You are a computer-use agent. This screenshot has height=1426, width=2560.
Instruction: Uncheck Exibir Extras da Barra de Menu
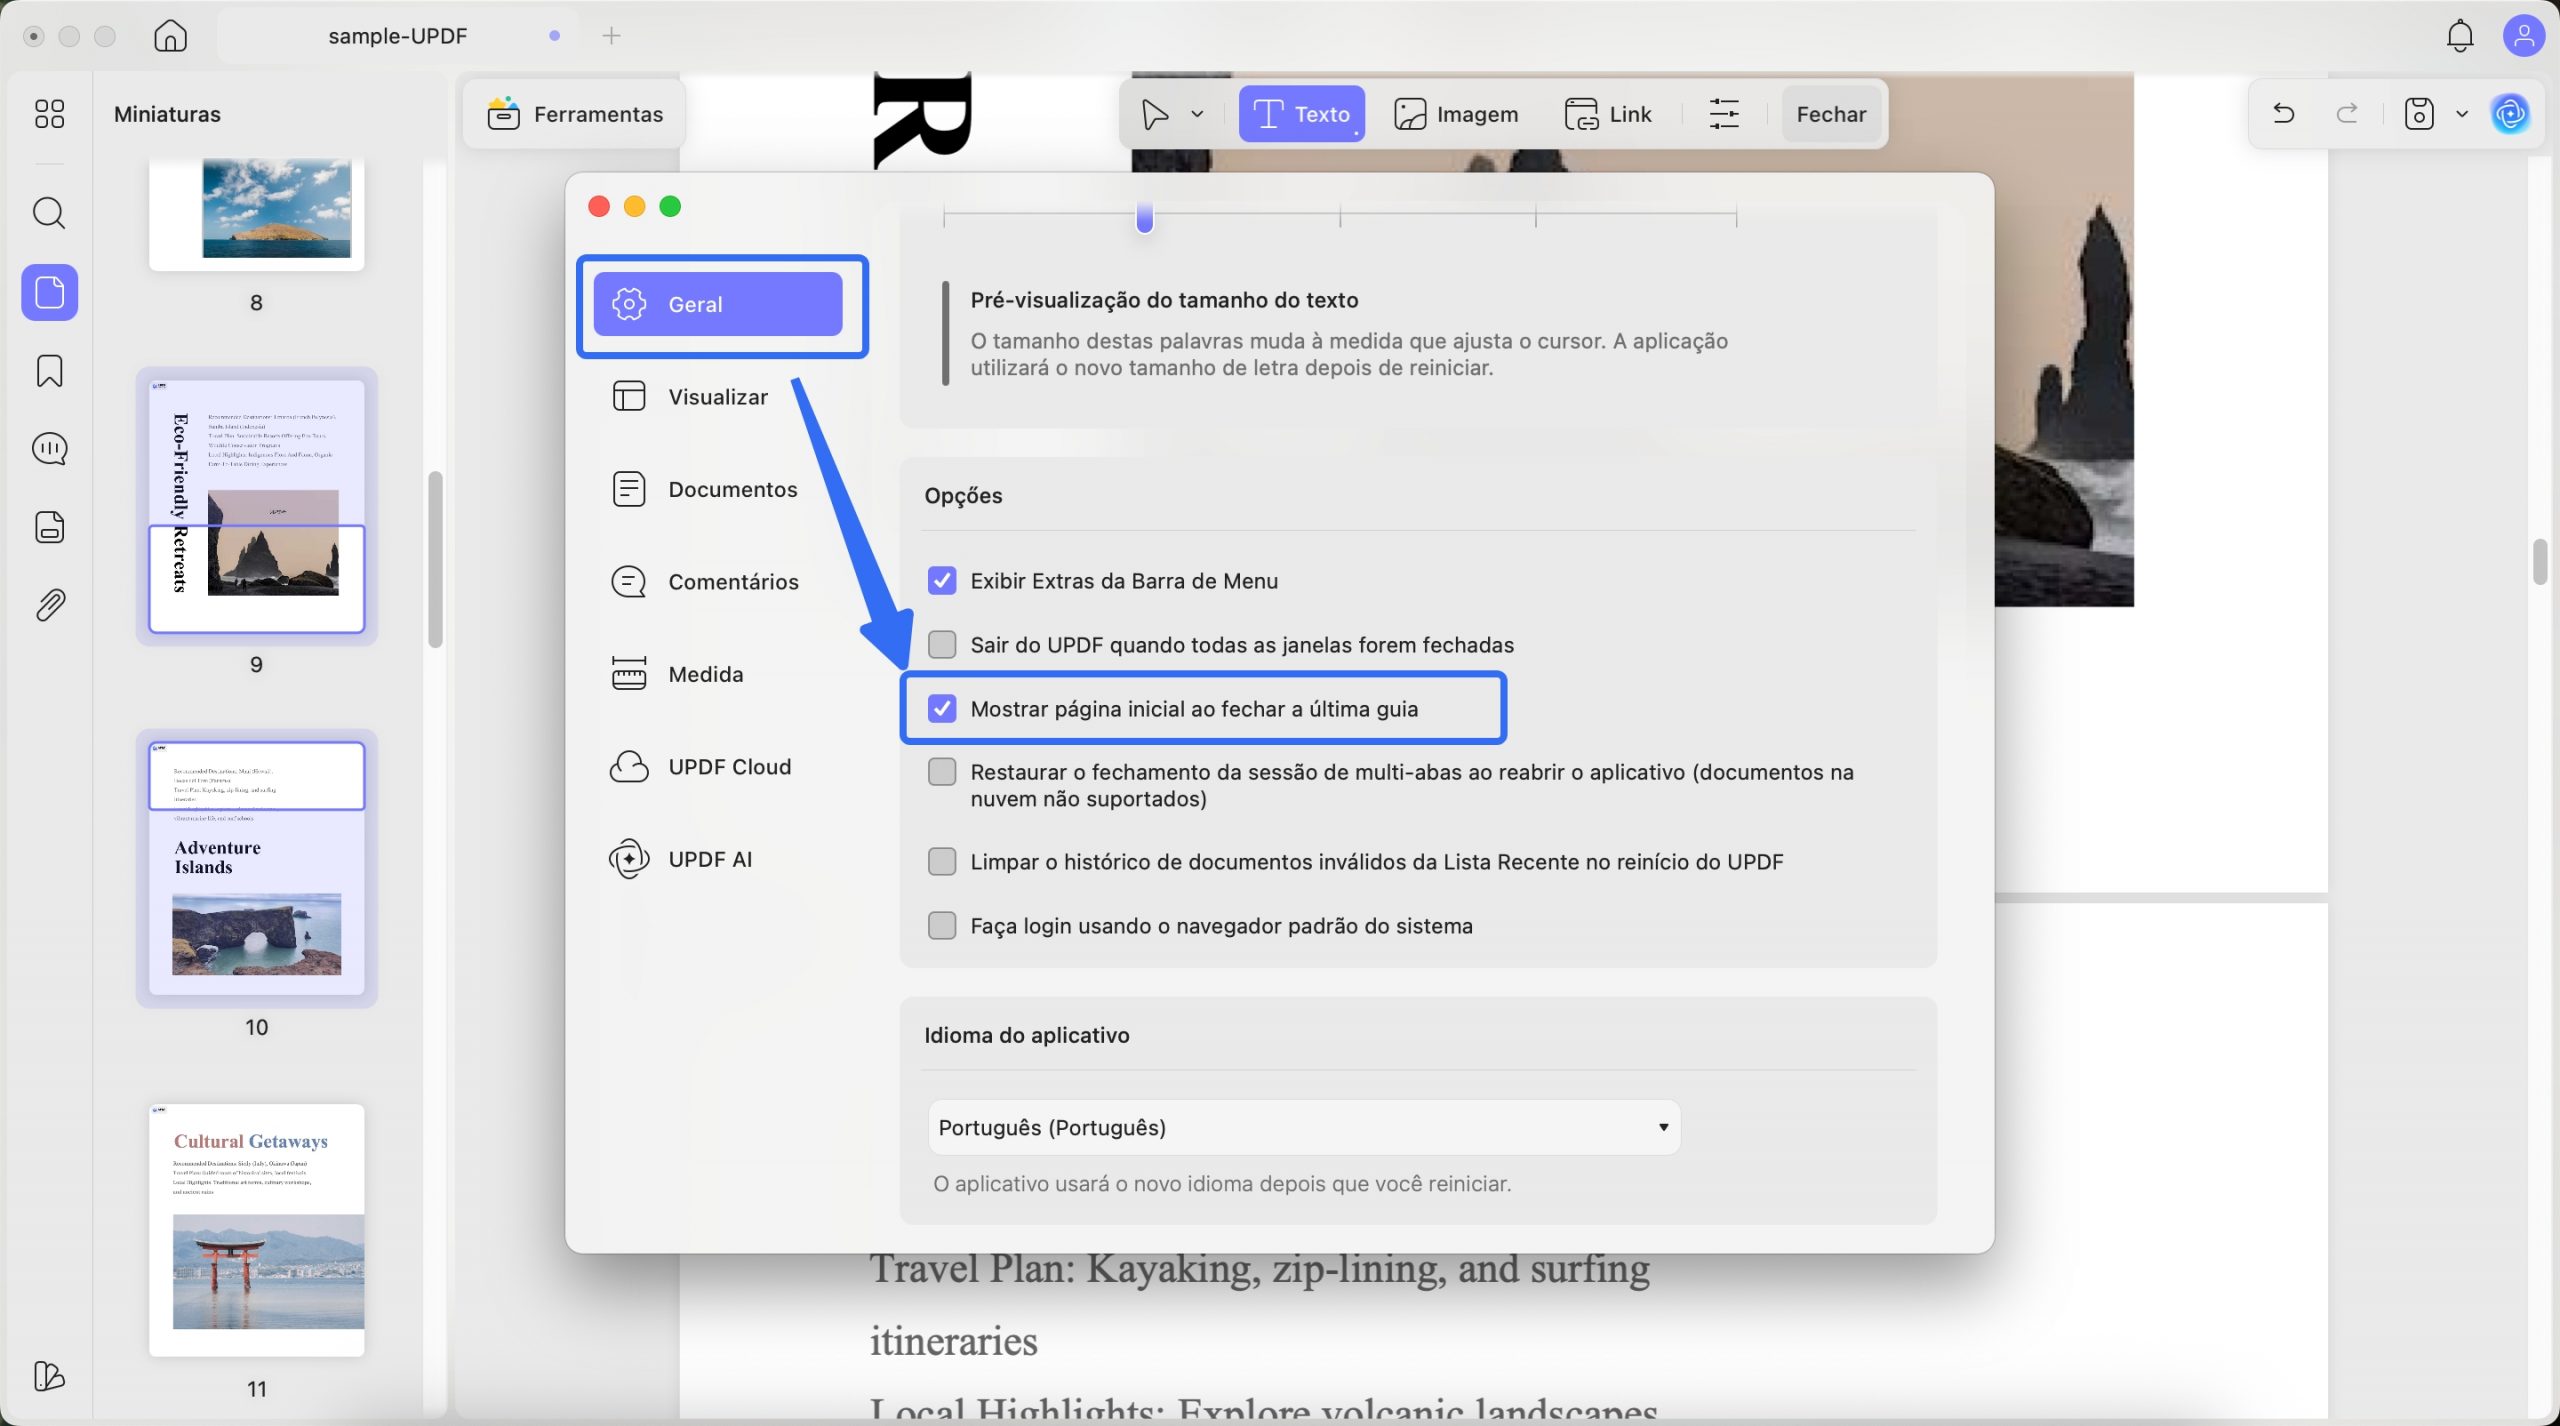coord(942,581)
